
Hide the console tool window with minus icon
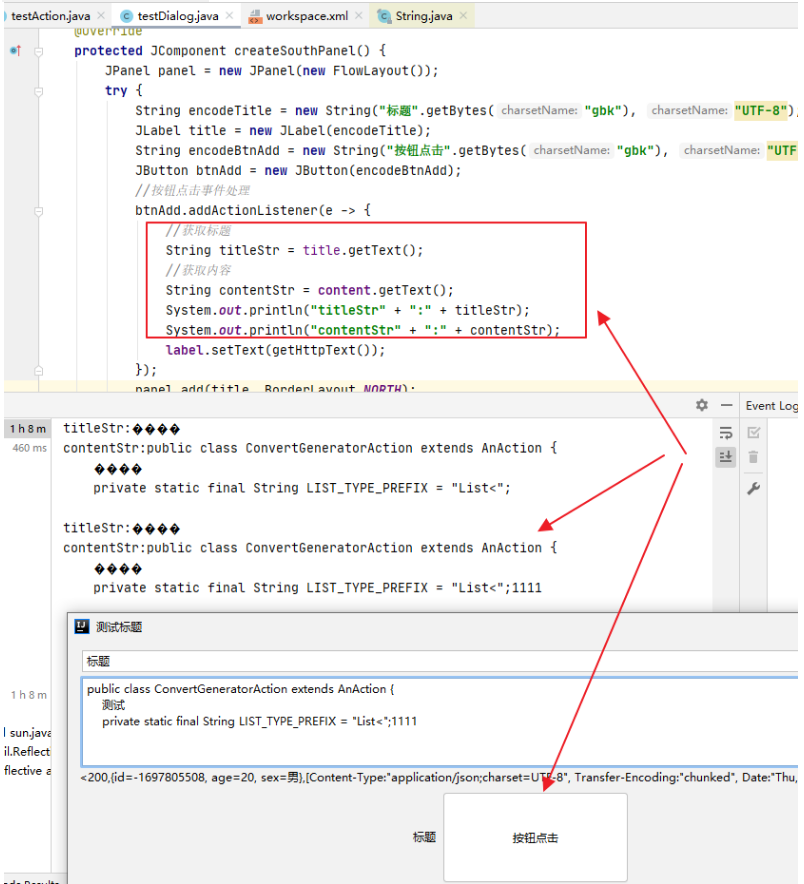(x=726, y=405)
